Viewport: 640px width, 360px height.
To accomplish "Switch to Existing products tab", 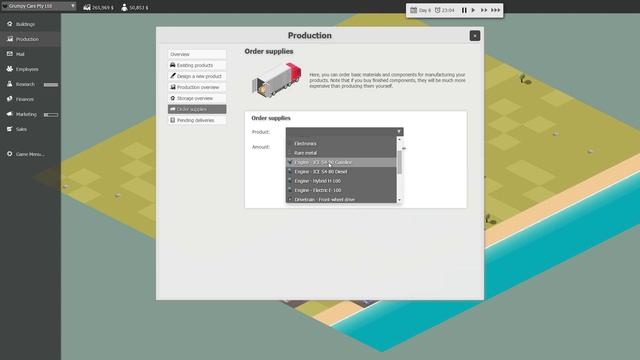I will [197, 65].
